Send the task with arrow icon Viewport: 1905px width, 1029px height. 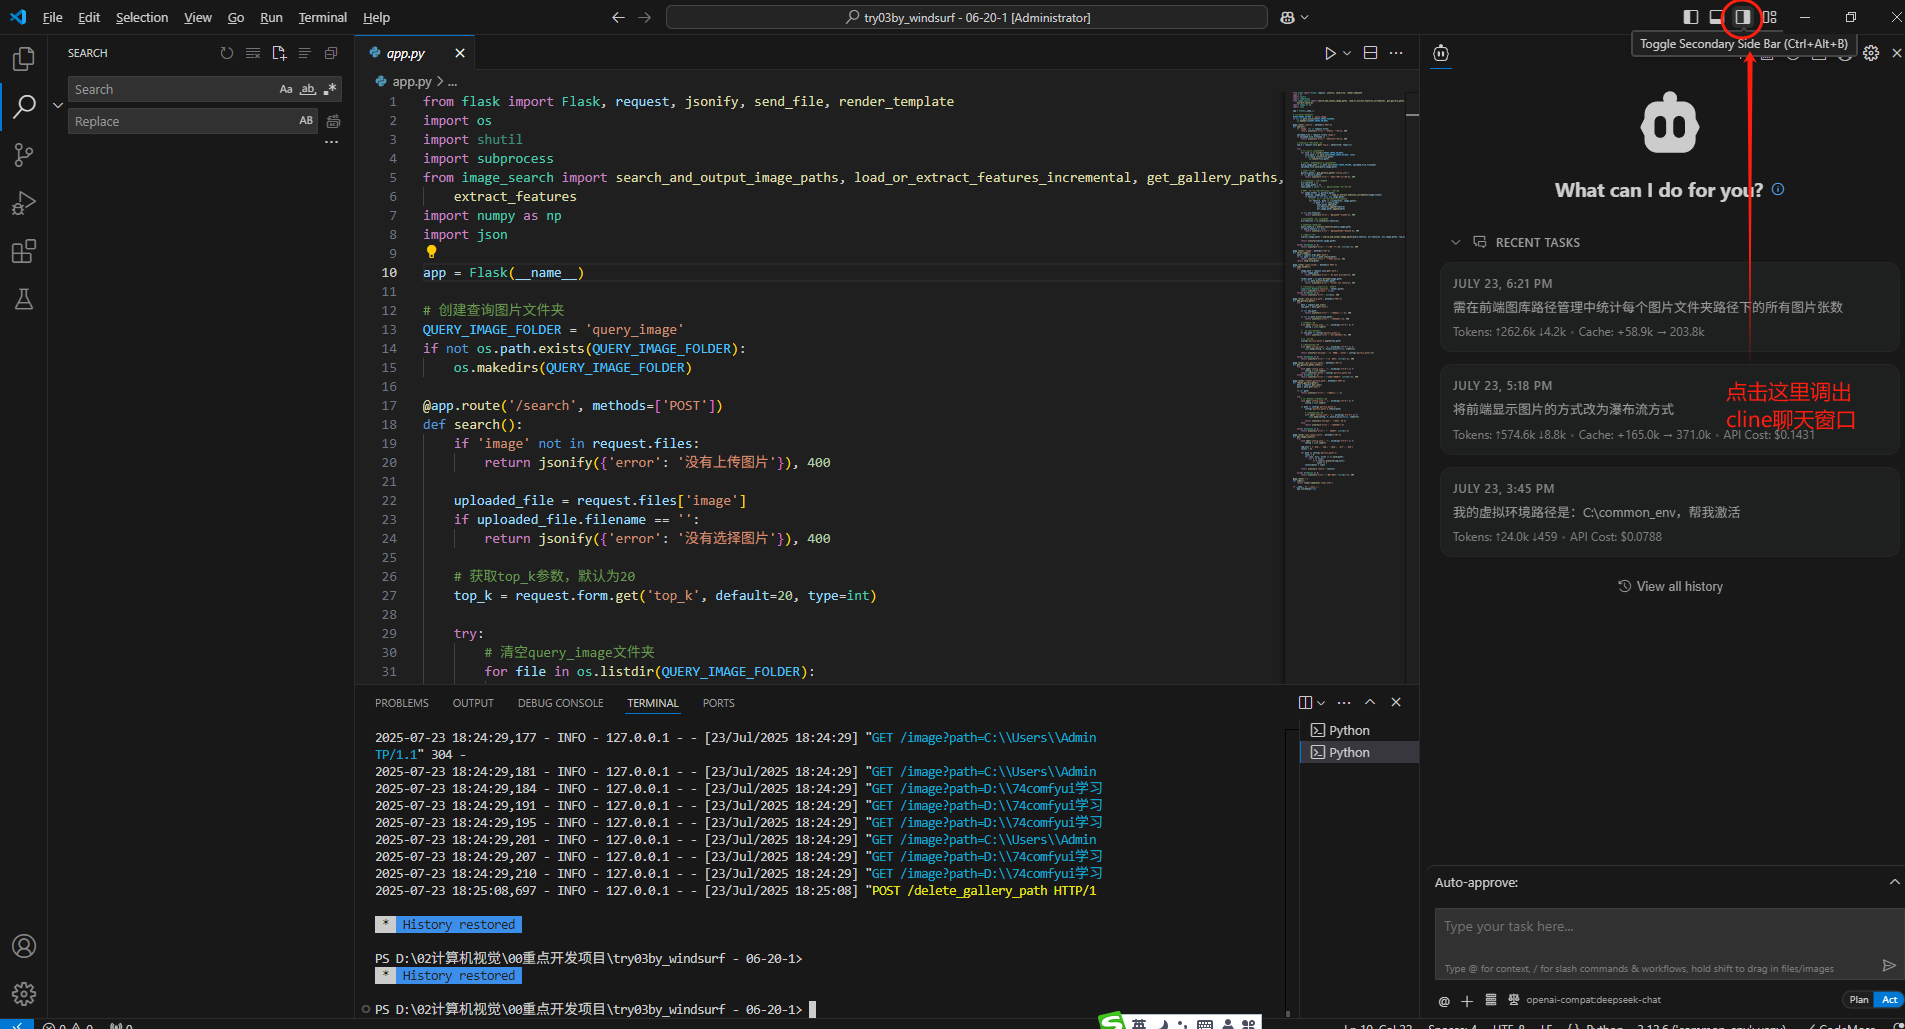pos(1888,965)
